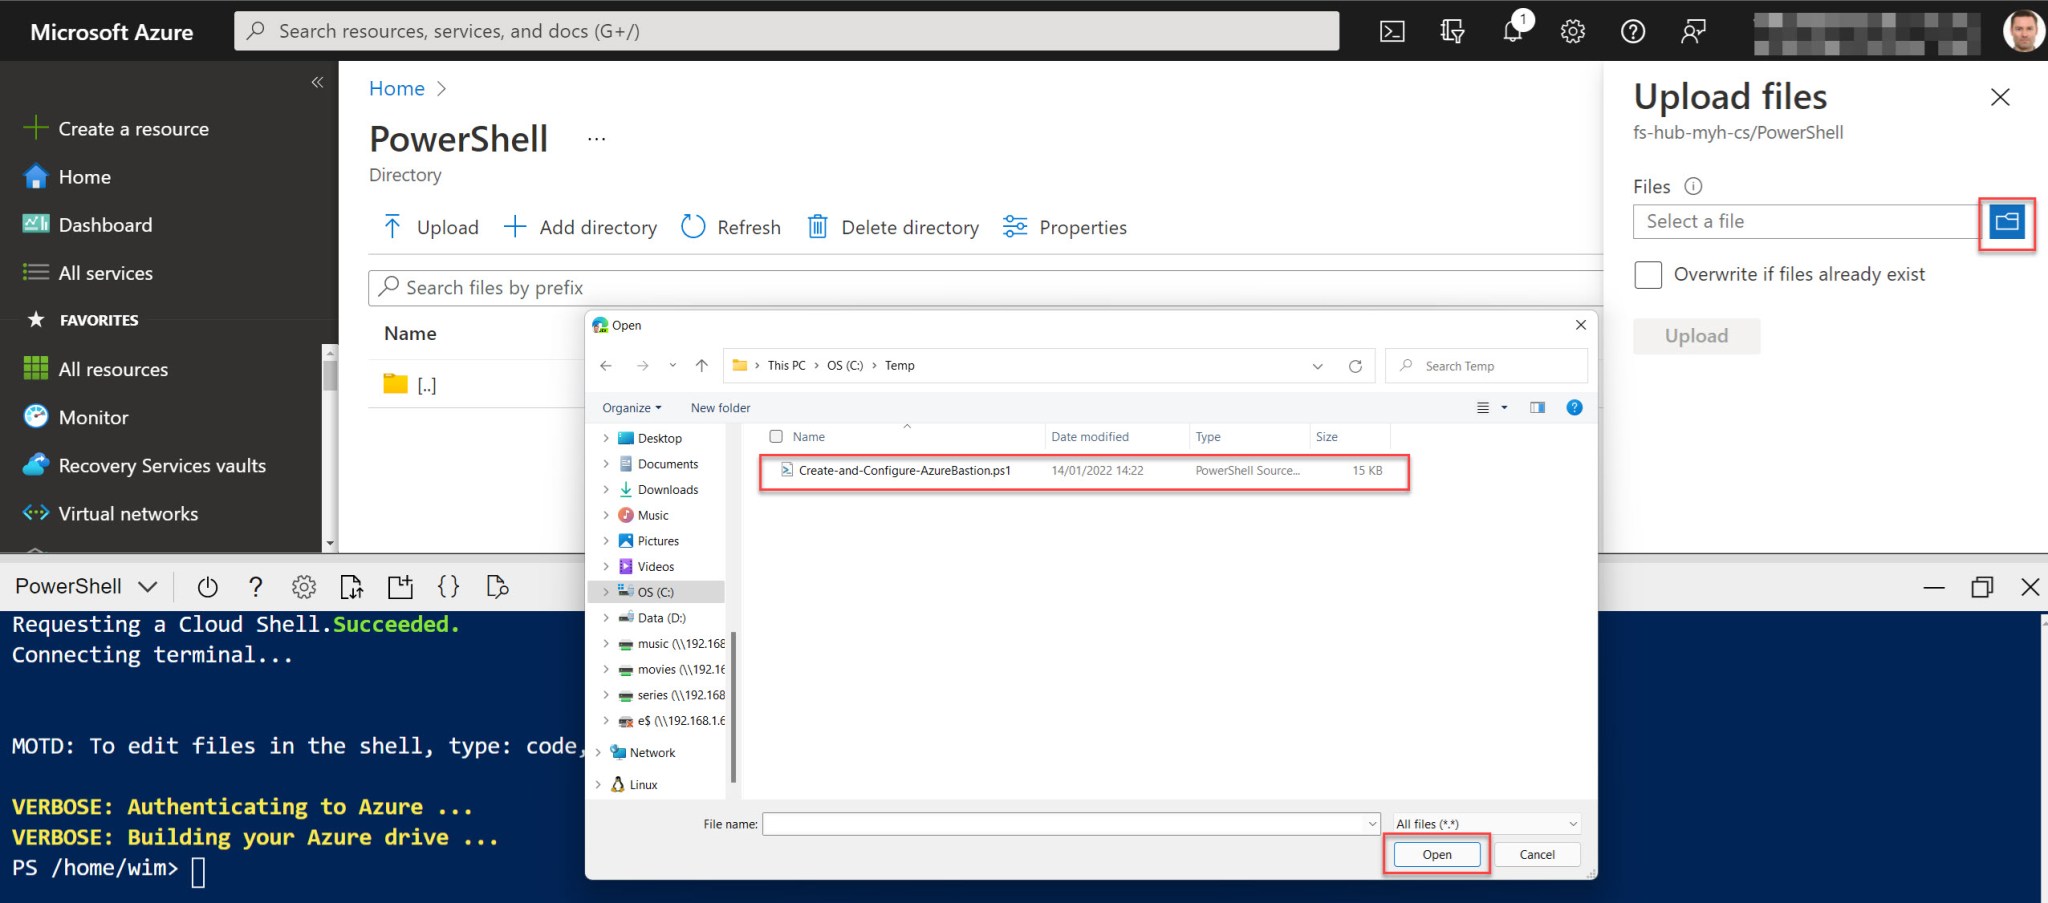The height and width of the screenshot is (903, 2048).
Task: Tick the select-all checkbox beside Name column
Action: click(x=776, y=437)
